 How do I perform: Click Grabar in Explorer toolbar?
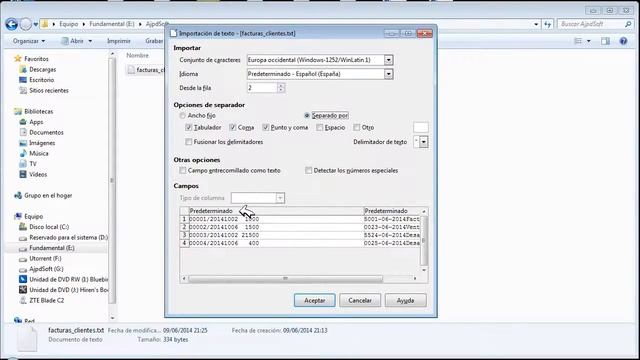(154, 41)
